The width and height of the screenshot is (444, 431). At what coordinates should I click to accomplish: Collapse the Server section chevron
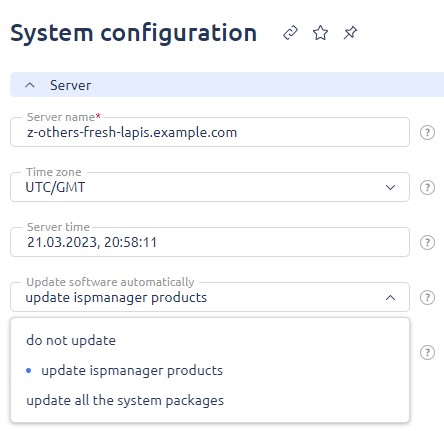point(30,85)
